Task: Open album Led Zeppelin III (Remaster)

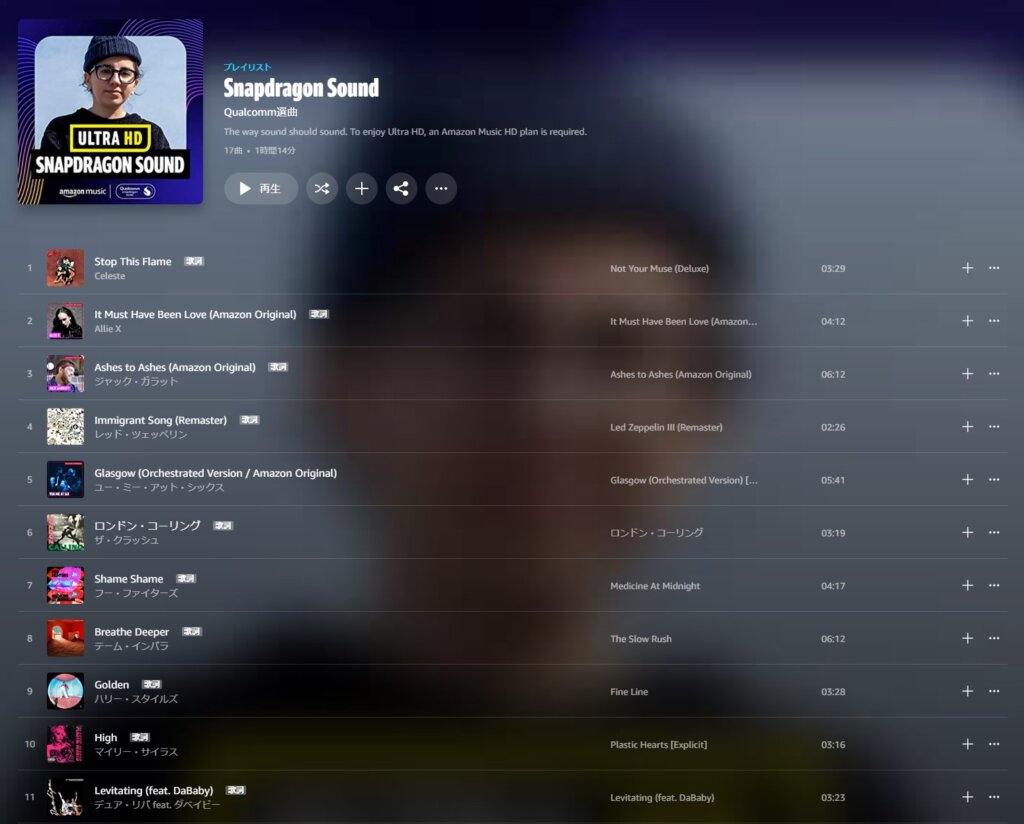Action: tap(666, 427)
